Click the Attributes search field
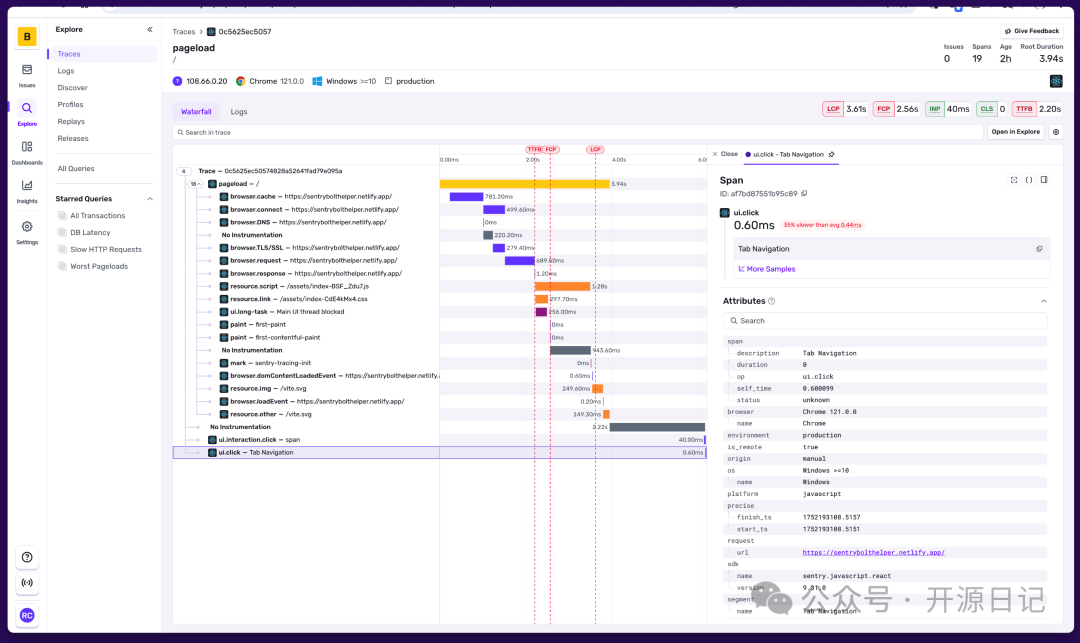 [x=885, y=321]
